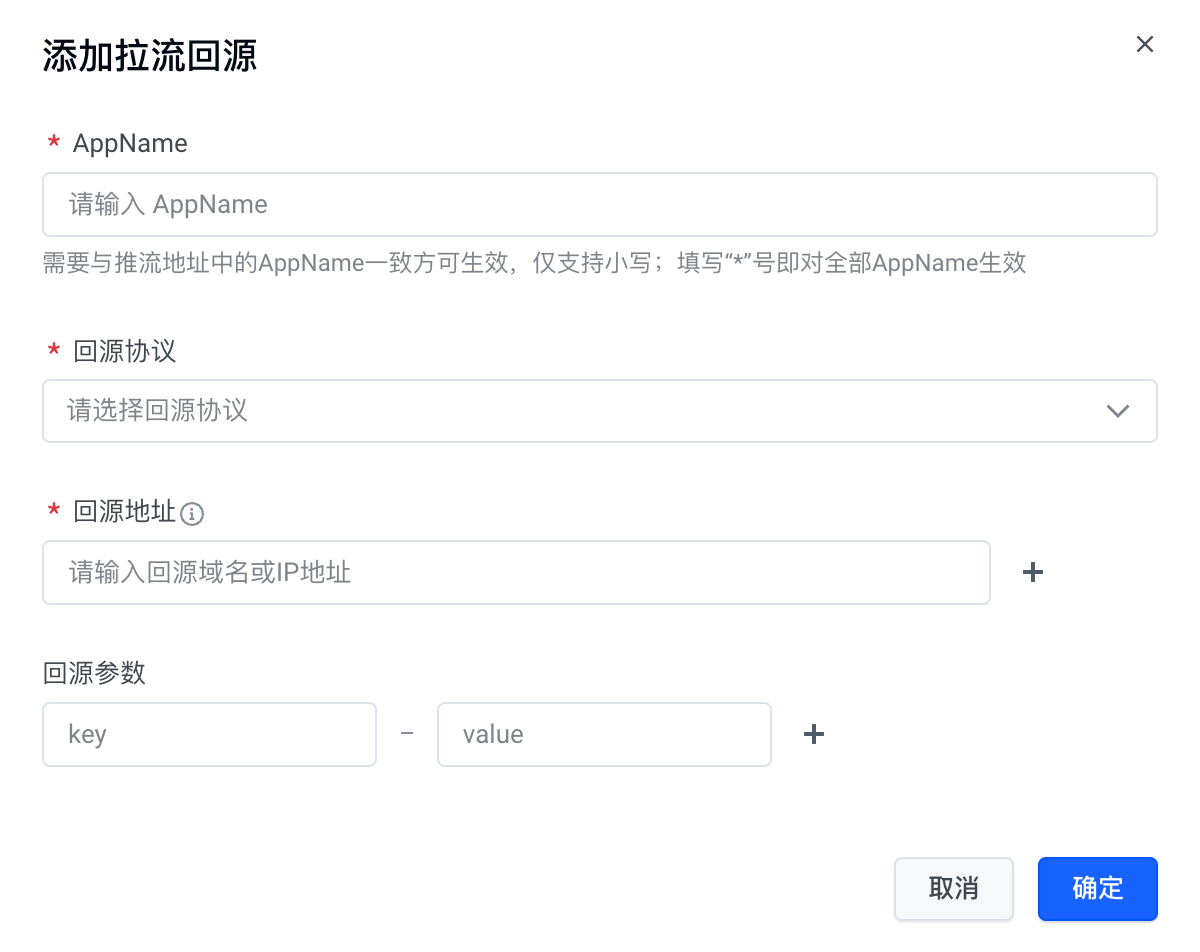Image resolution: width=1200 pixels, height=952 pixels.
Task: Confirm with the blue 确定 button
Action: pos(1097,889)
